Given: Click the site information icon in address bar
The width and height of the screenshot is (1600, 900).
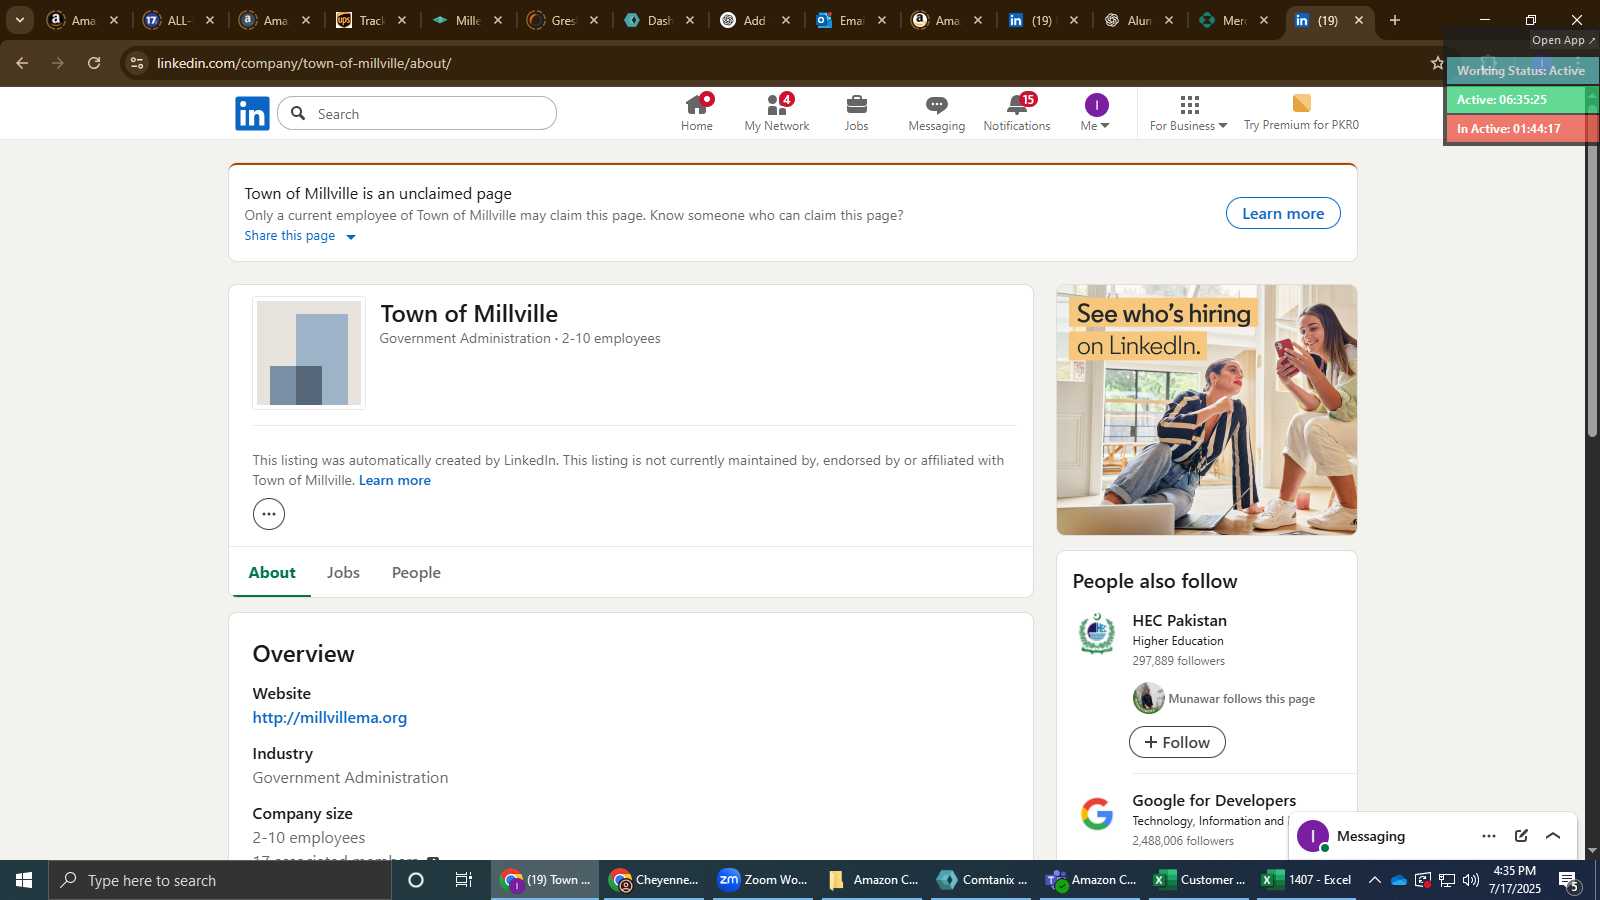Looking at the screenshot, I should coord(137,63).
